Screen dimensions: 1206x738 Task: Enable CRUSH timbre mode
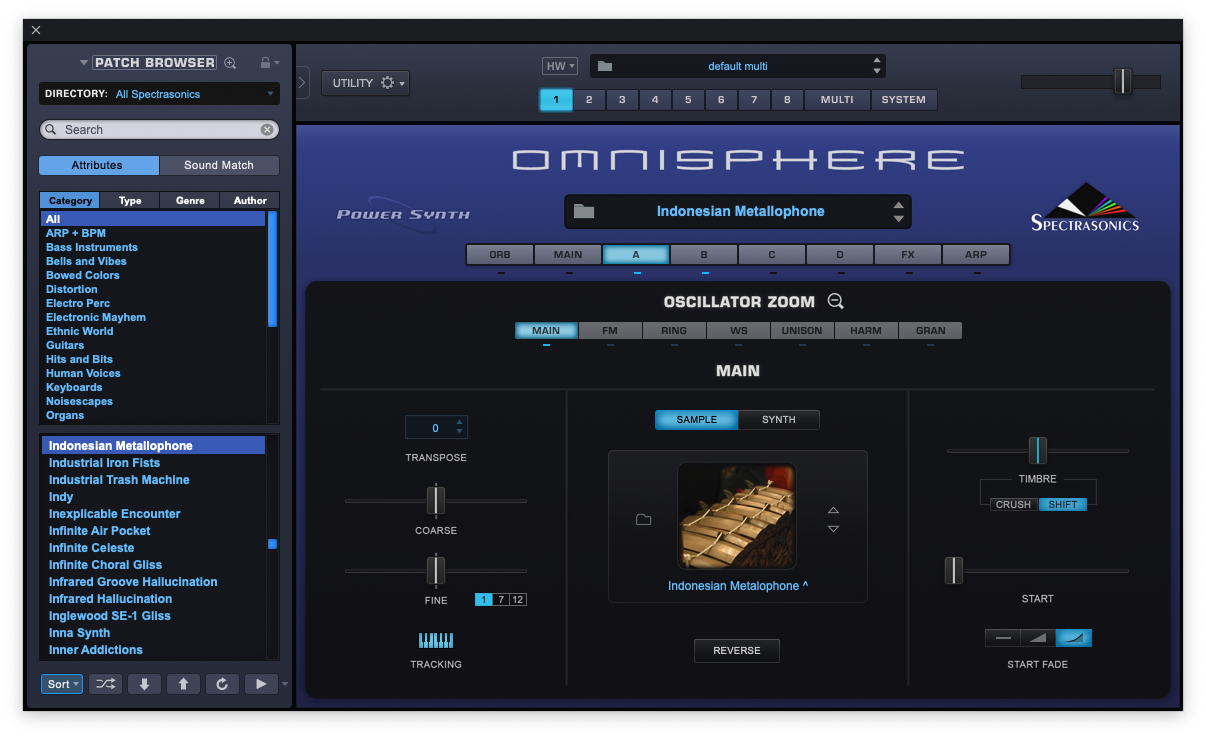click(1013, 505)
